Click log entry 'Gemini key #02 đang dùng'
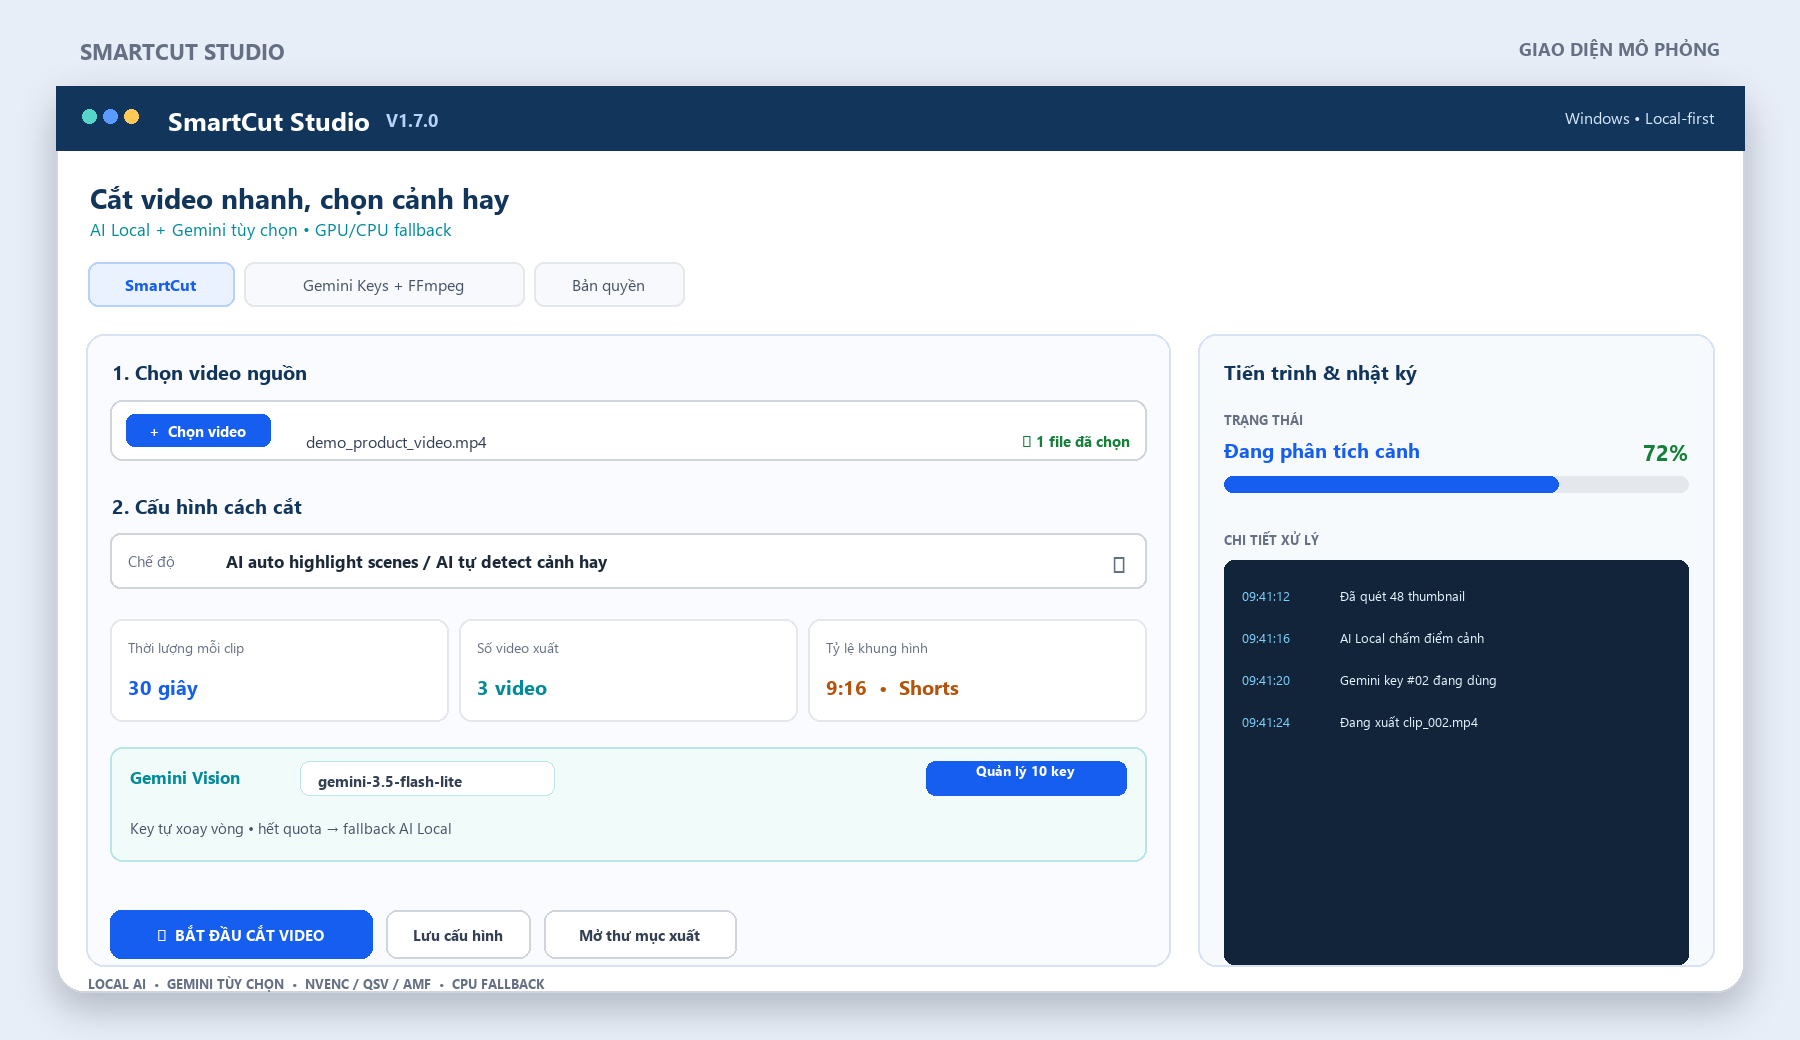 [1418, 681]
